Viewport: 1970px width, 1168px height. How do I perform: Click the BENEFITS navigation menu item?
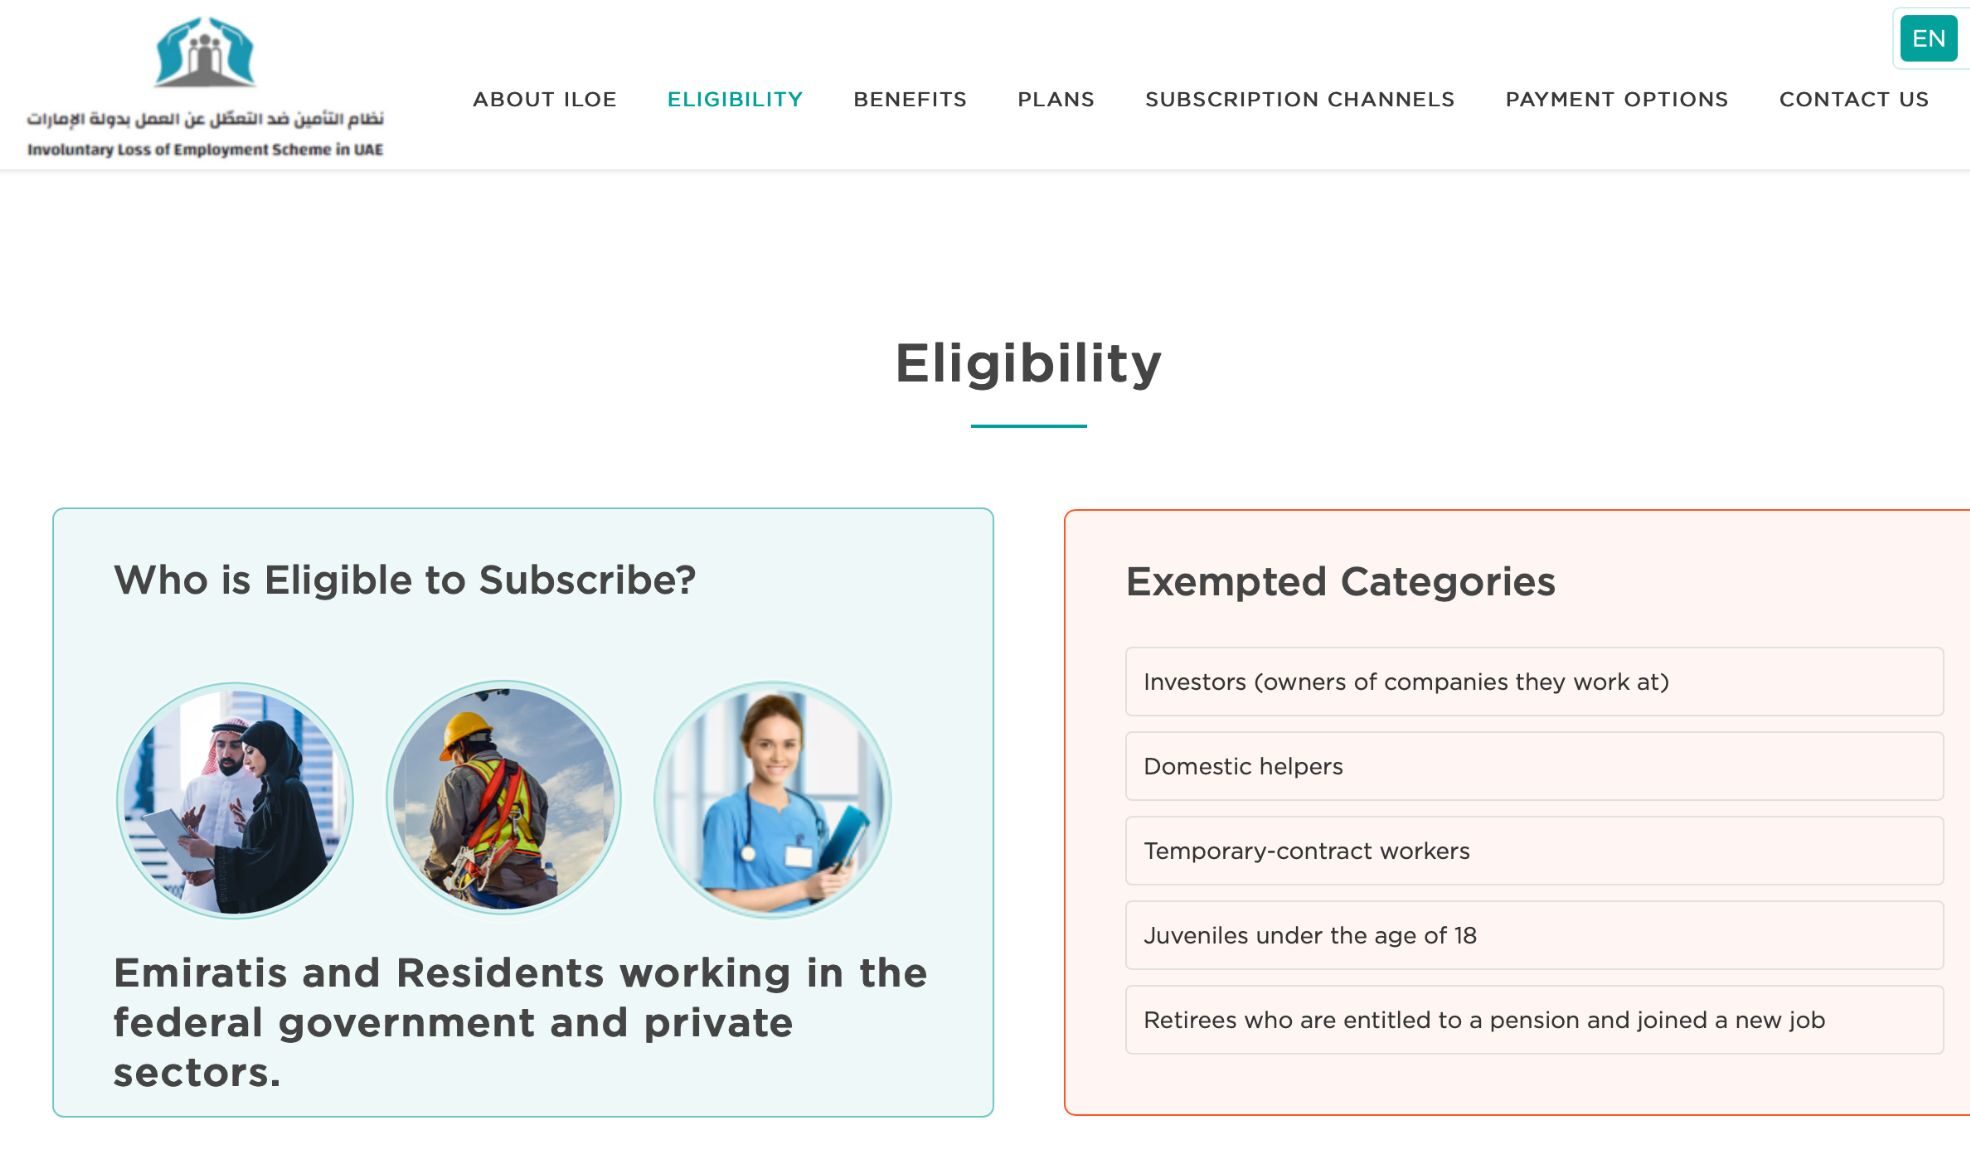pyautogui.click(x=909, y=97)
